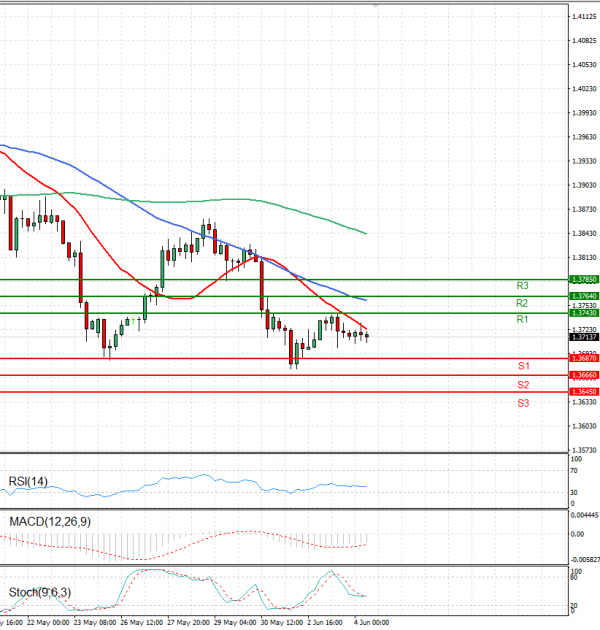This screenshot has height=630, width=600.
Task: Click the 29 May 04:00 time label
Action: [x=235, y=622]
